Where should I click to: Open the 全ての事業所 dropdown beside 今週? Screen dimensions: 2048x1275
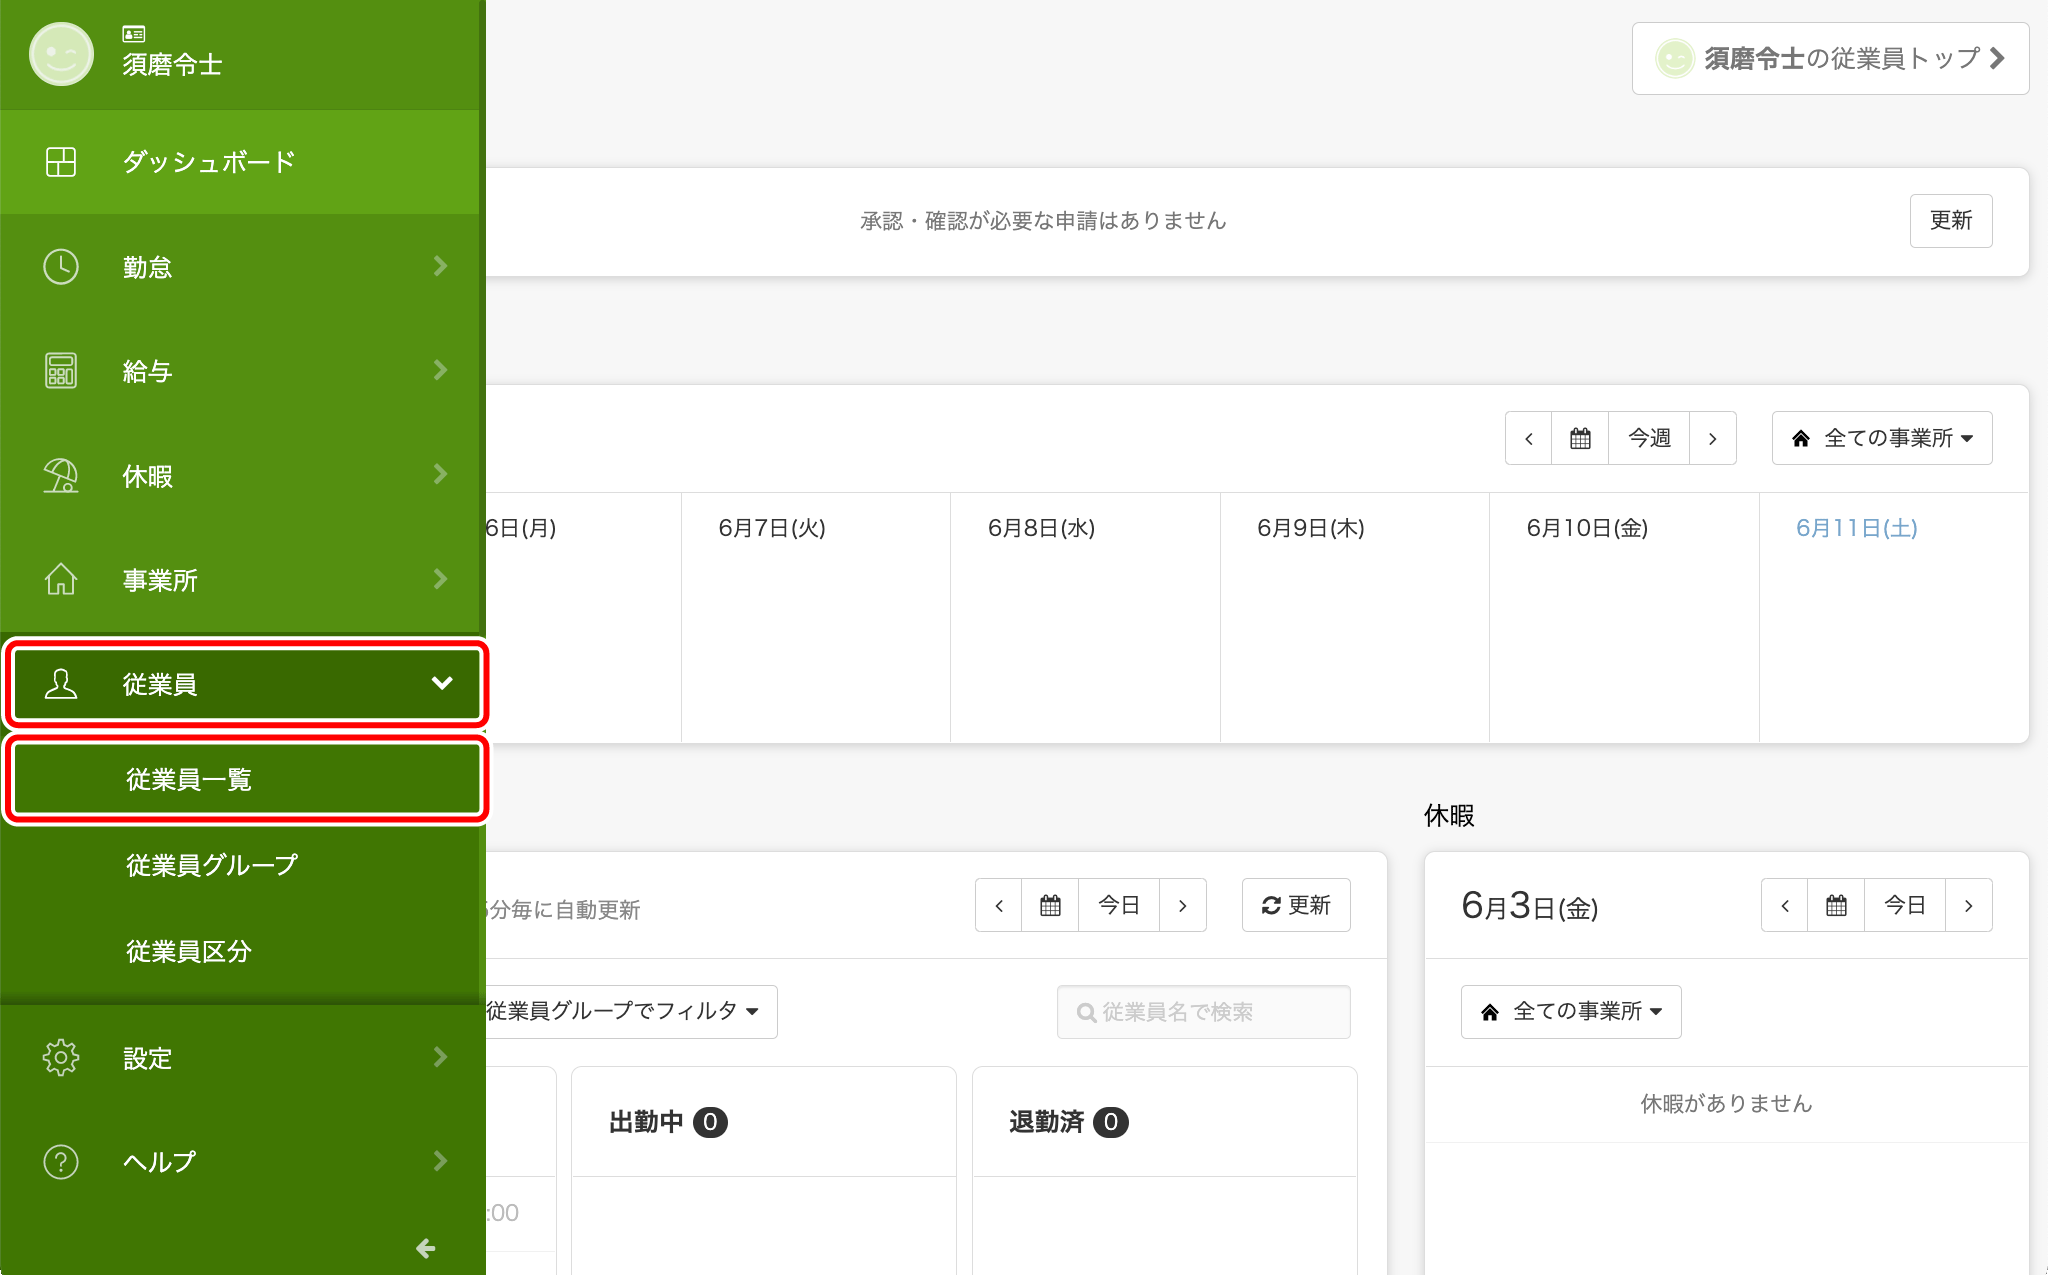[x=1882, y=438]
